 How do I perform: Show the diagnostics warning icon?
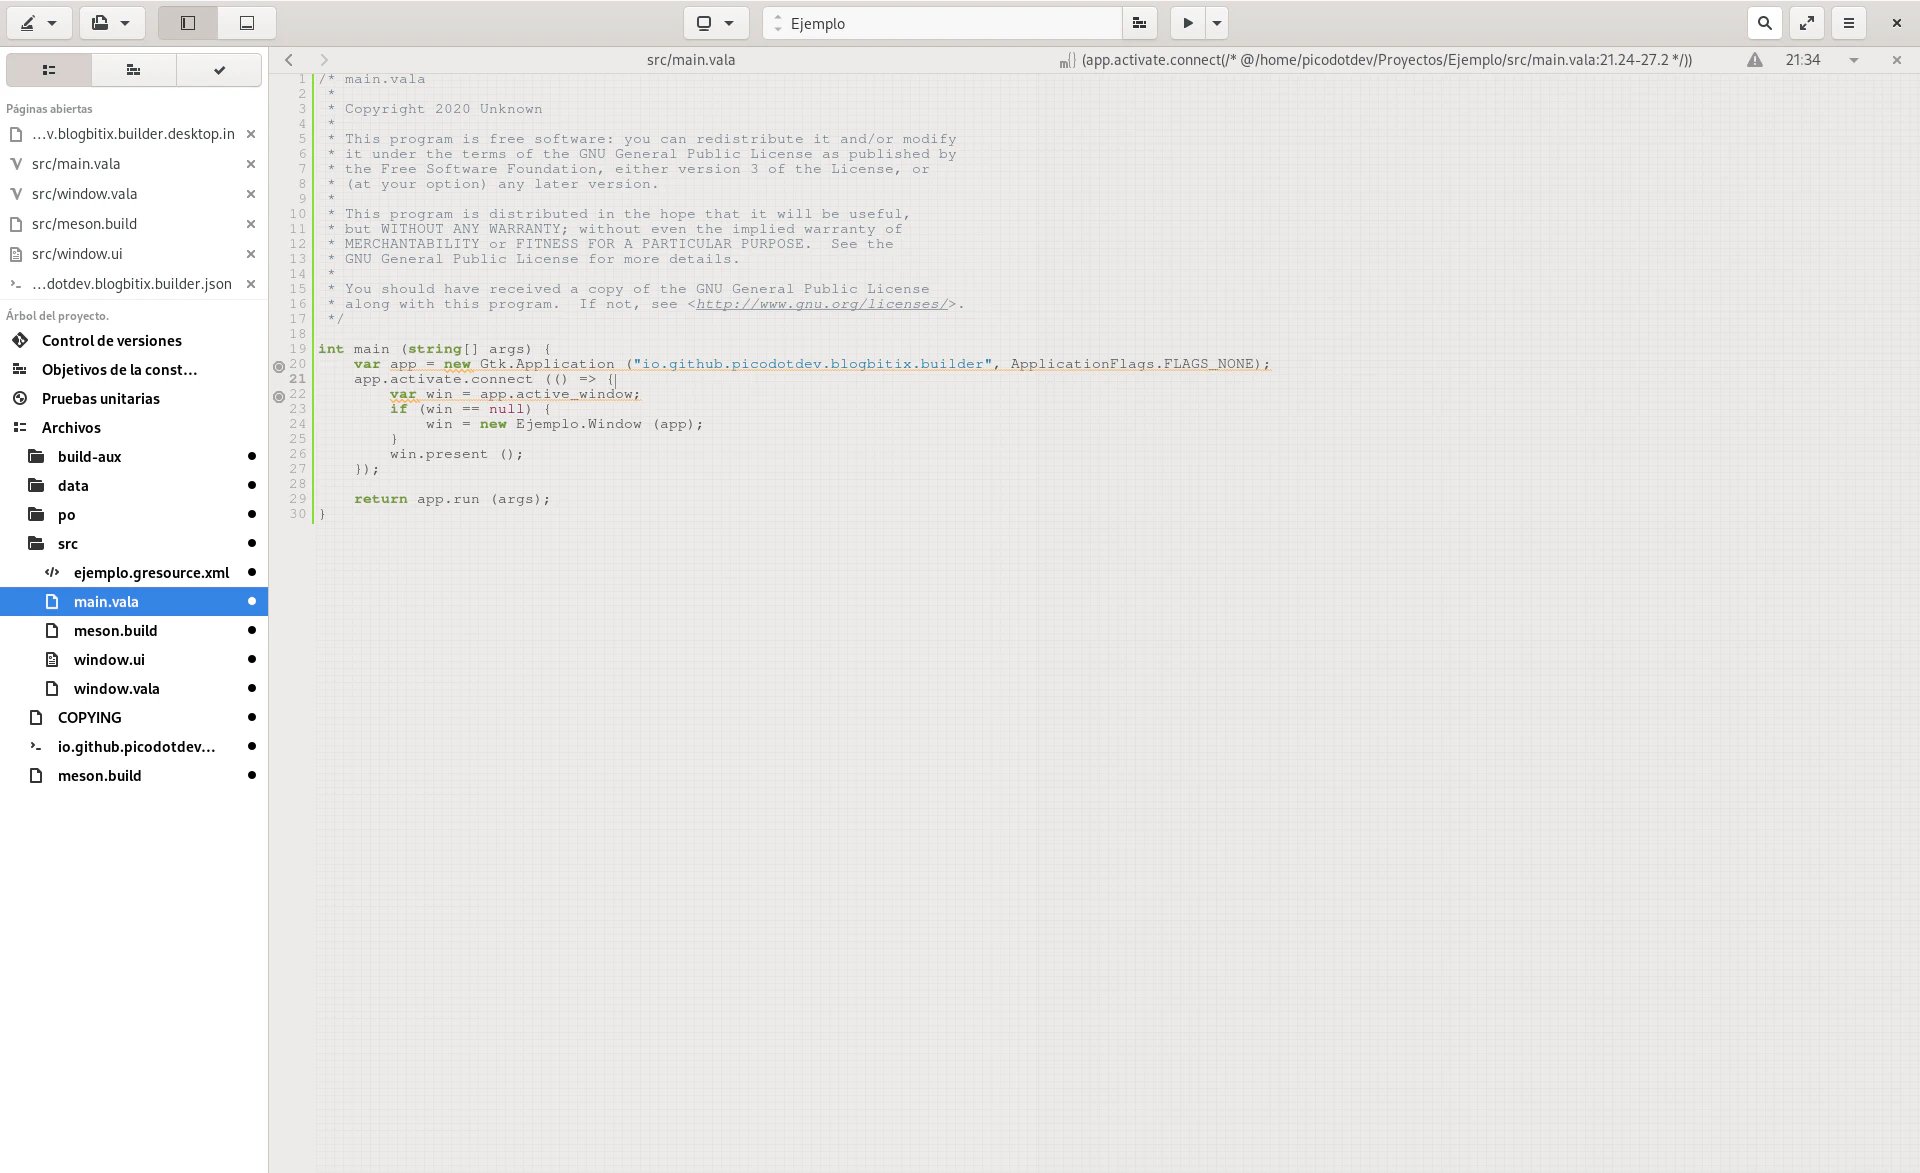(x=1755, y=60)
